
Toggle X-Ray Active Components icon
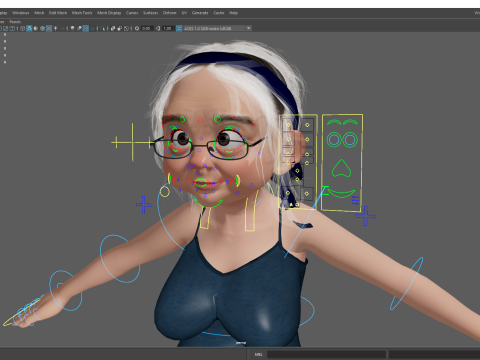pos(120,28)
